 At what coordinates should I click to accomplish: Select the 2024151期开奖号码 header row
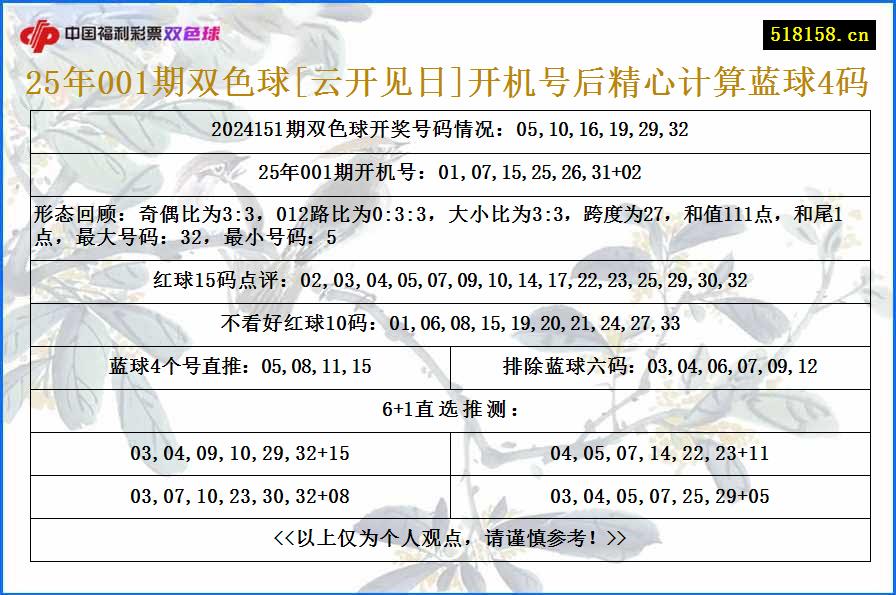(448, 128)
